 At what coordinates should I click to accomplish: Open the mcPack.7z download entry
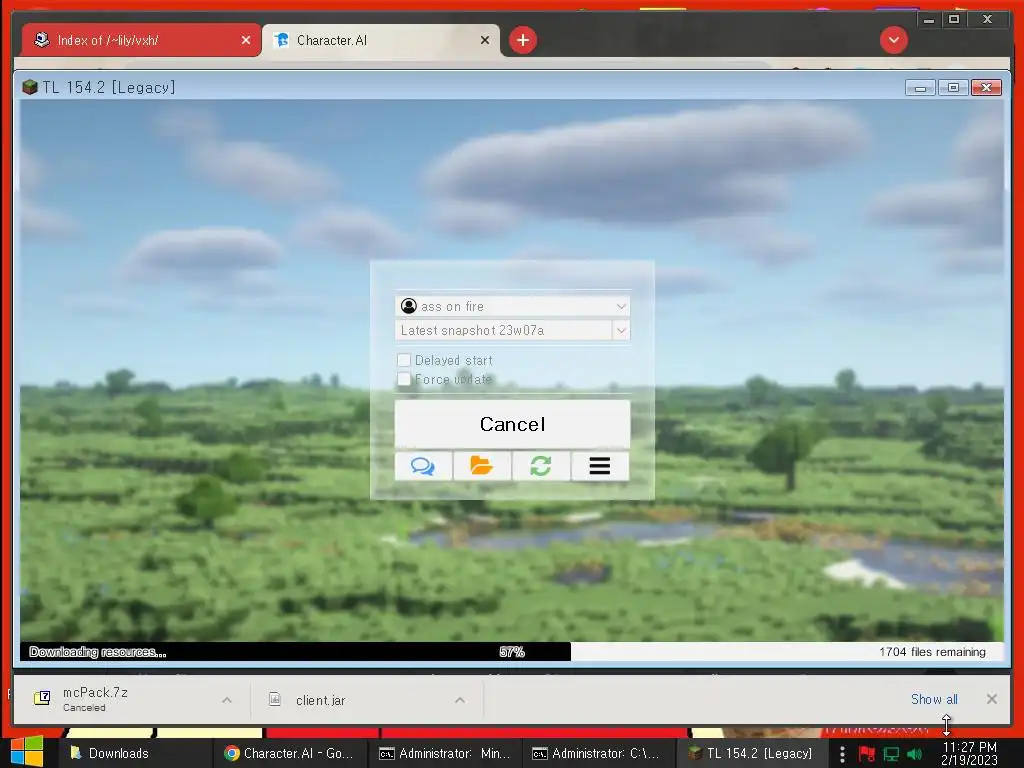pyautogui.click(x=131, y=699)
